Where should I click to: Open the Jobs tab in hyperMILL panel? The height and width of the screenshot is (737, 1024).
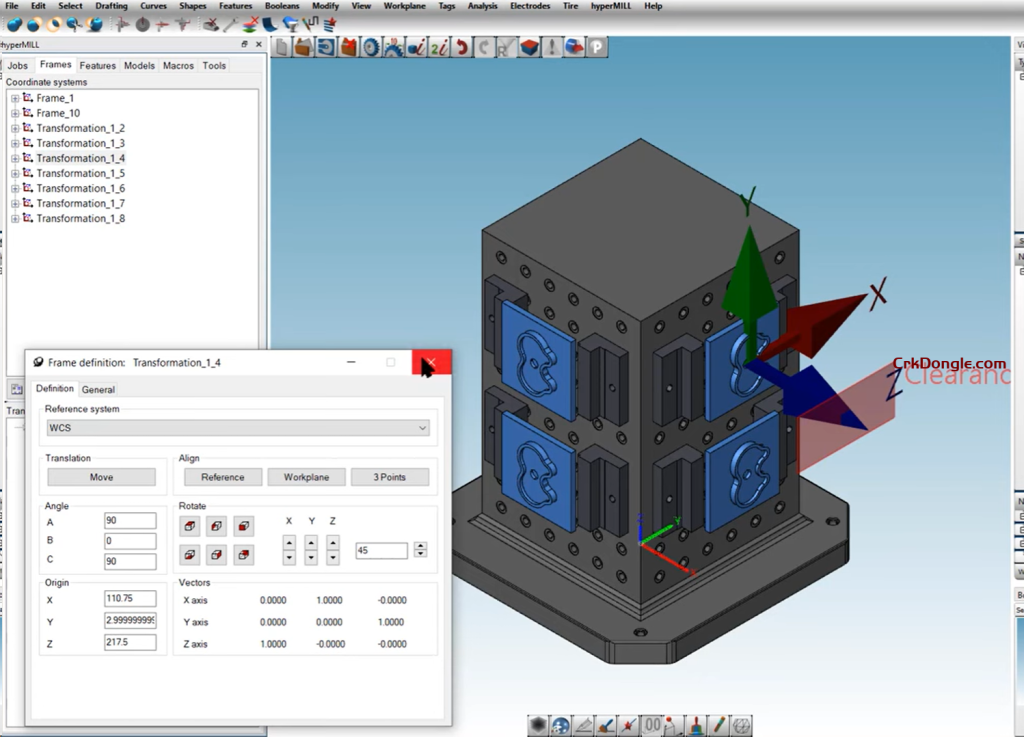click(18, 66)
